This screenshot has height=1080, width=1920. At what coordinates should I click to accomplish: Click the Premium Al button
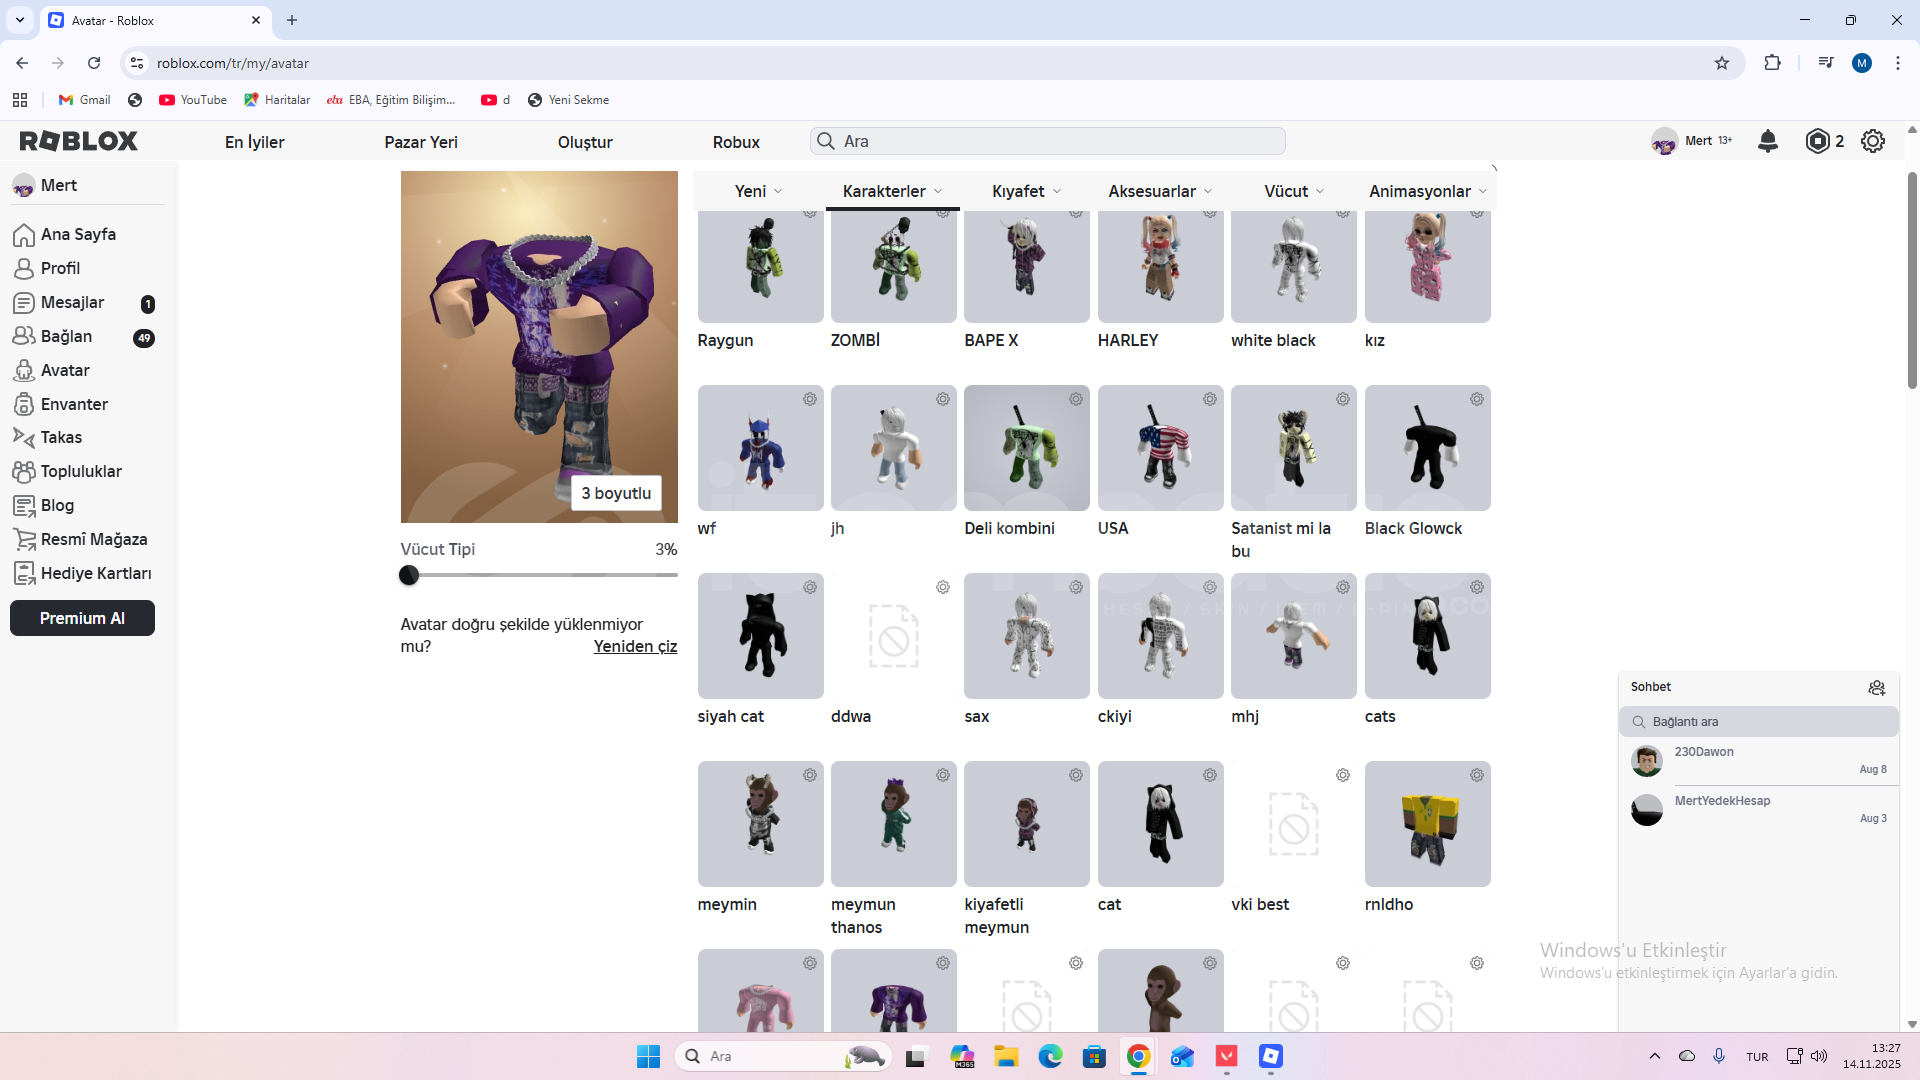82,618
